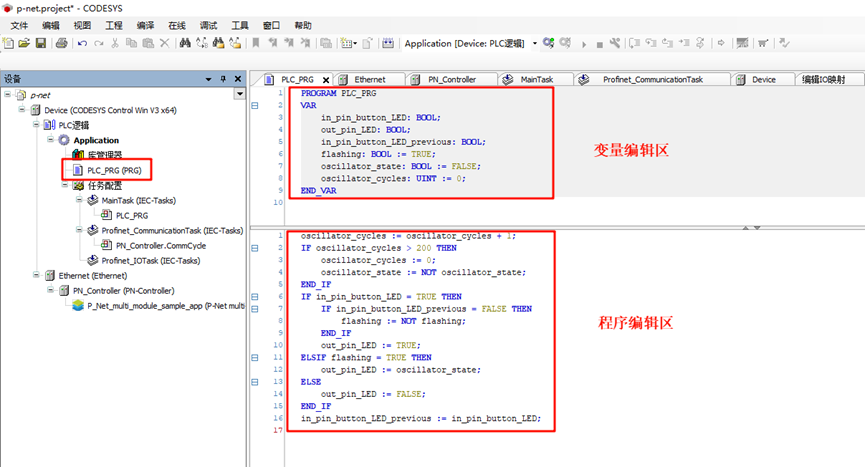Click the Undo arrow icon
Image resolution: width=865 pixels, height=467 pixels.
[x=83, y=44]
